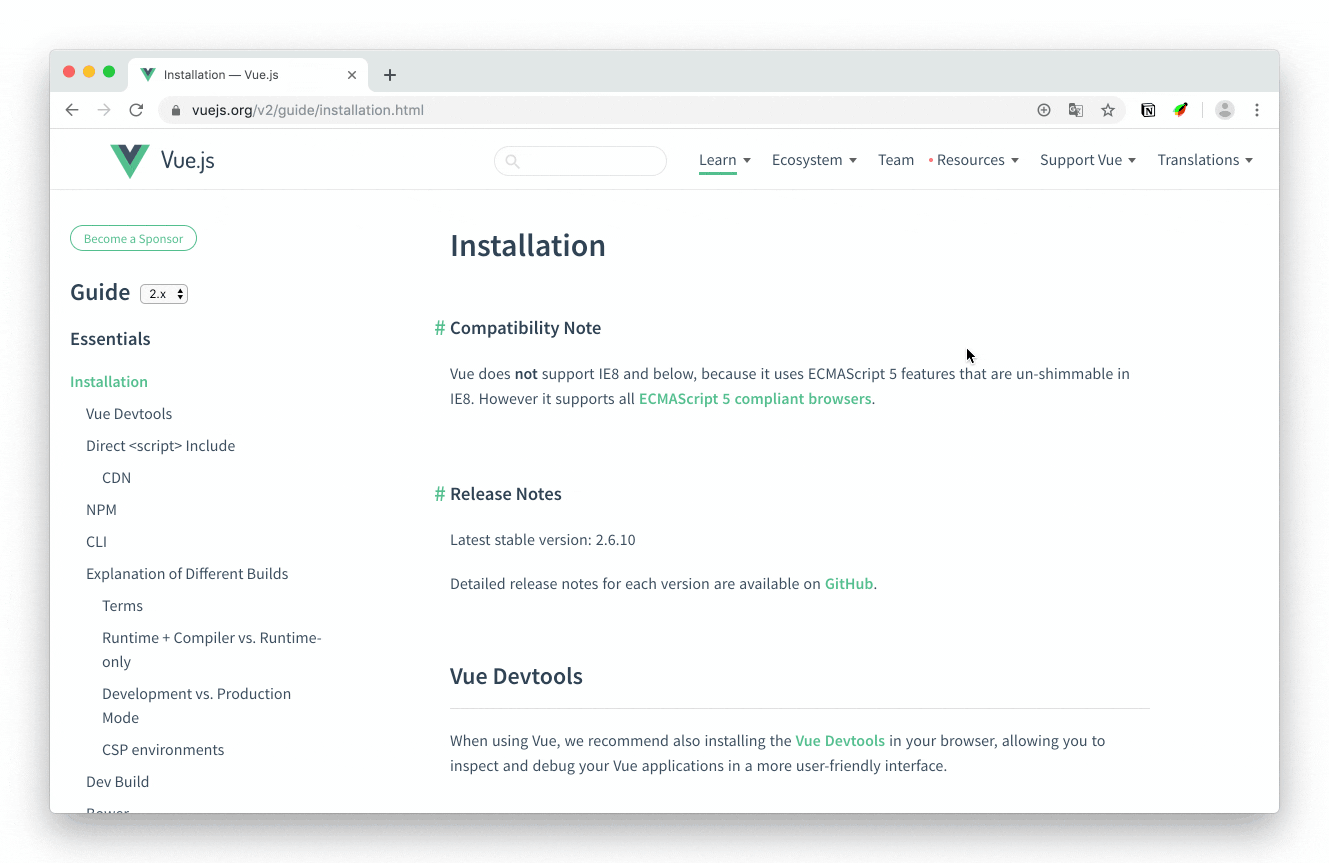Open the GitHub release notes link
Viewport: 1329px width, 863px height.
coord(849,584)
